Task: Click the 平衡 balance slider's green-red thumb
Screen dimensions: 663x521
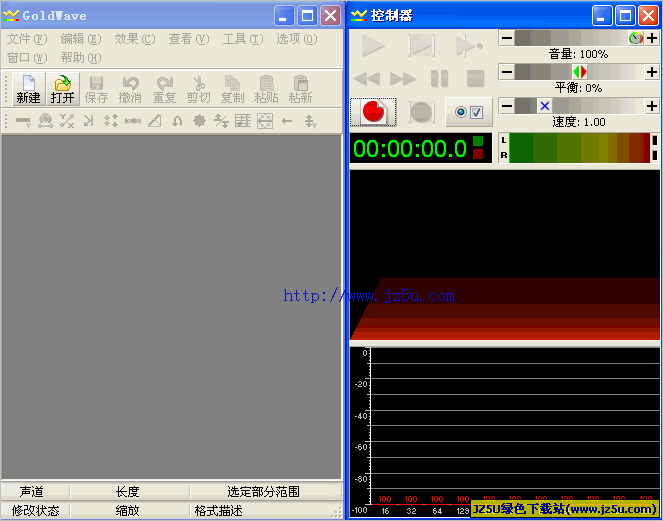Action: click(x=580, y=72)
